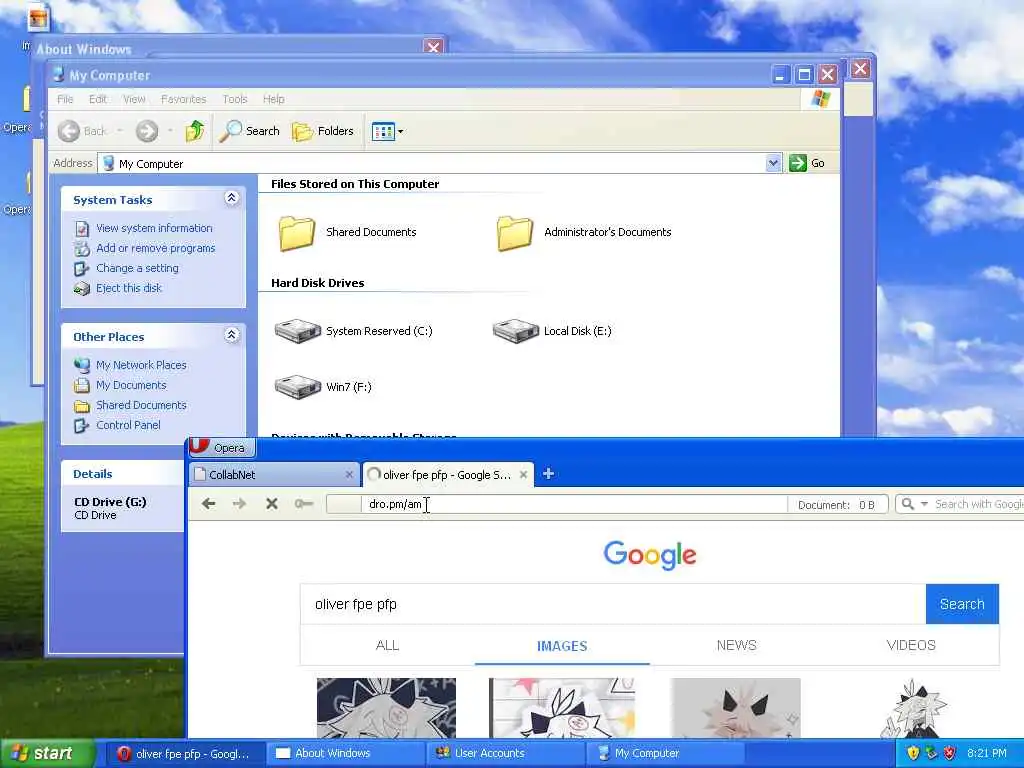Click Change a setting link
This screenshot has height=768, width=1024.
(137, 268)
